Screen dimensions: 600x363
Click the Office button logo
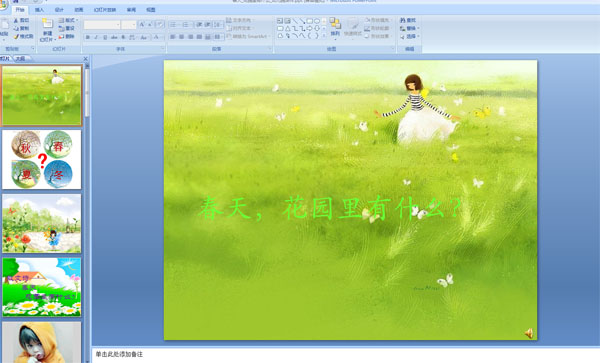coord(3,5)
